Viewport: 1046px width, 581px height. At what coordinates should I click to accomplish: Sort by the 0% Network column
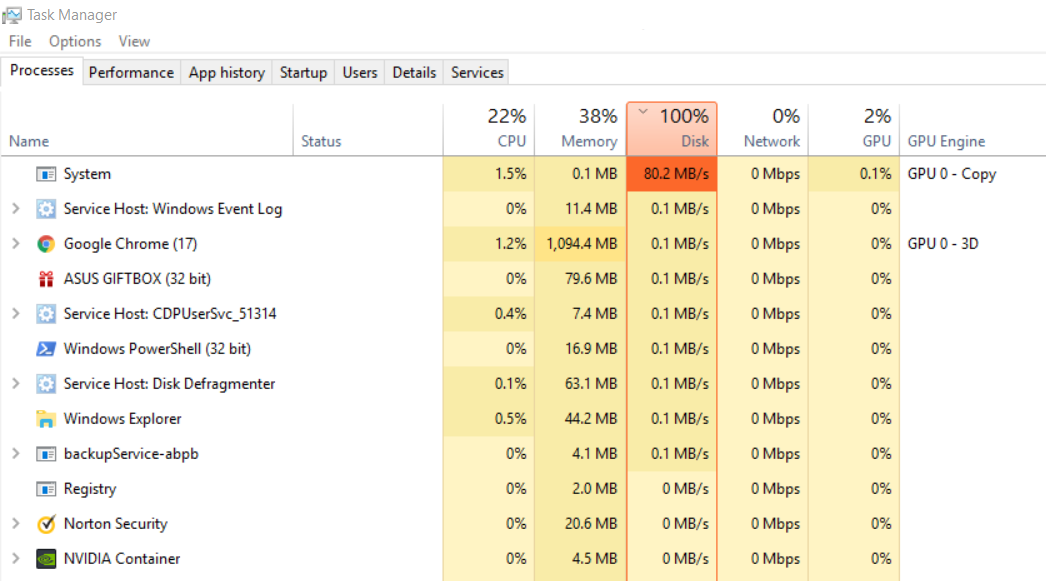pos(762,129)
